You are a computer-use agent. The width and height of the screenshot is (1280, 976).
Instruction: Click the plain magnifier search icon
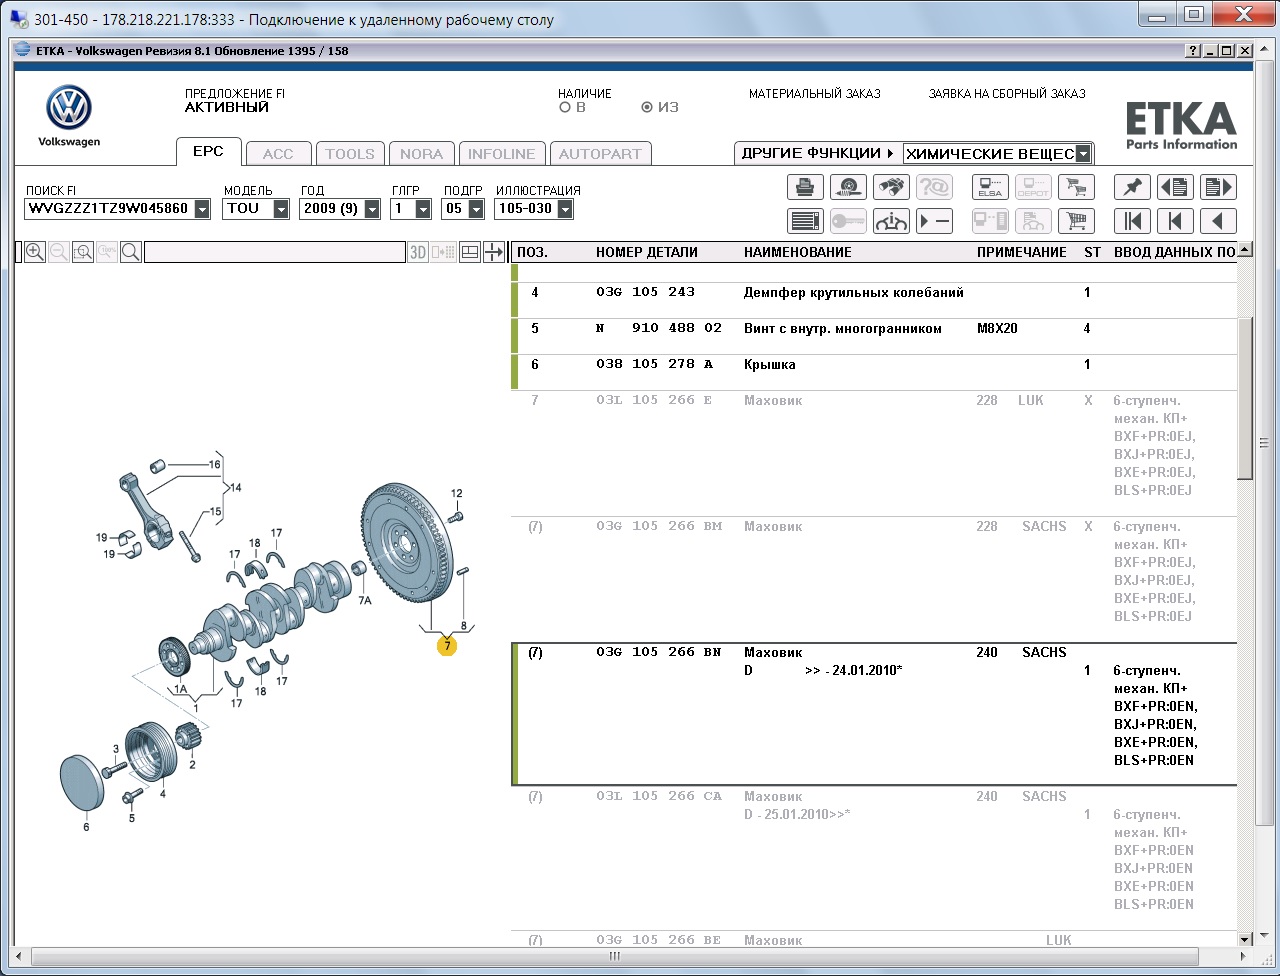tap(131, 252)
